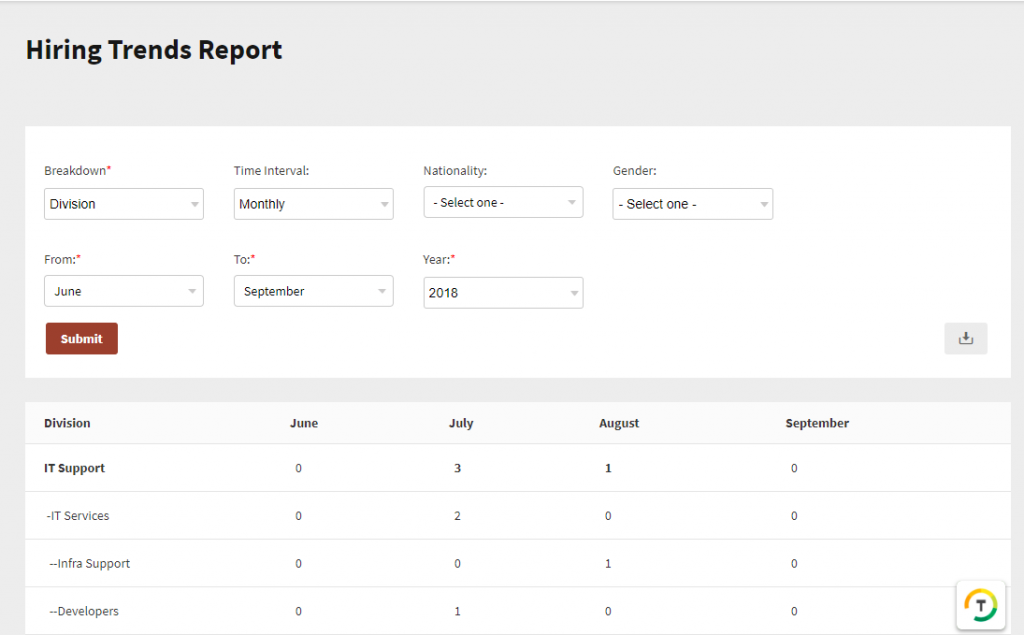Click the Hiring Trends Report heading

[x=154, y=50]
